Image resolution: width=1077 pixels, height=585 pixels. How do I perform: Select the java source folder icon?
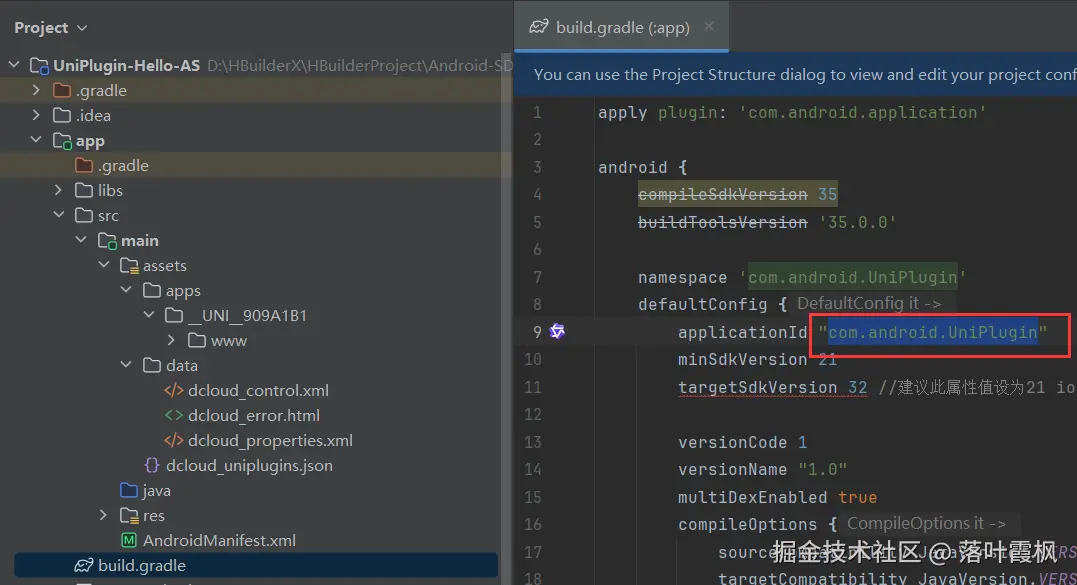(128, 490)
